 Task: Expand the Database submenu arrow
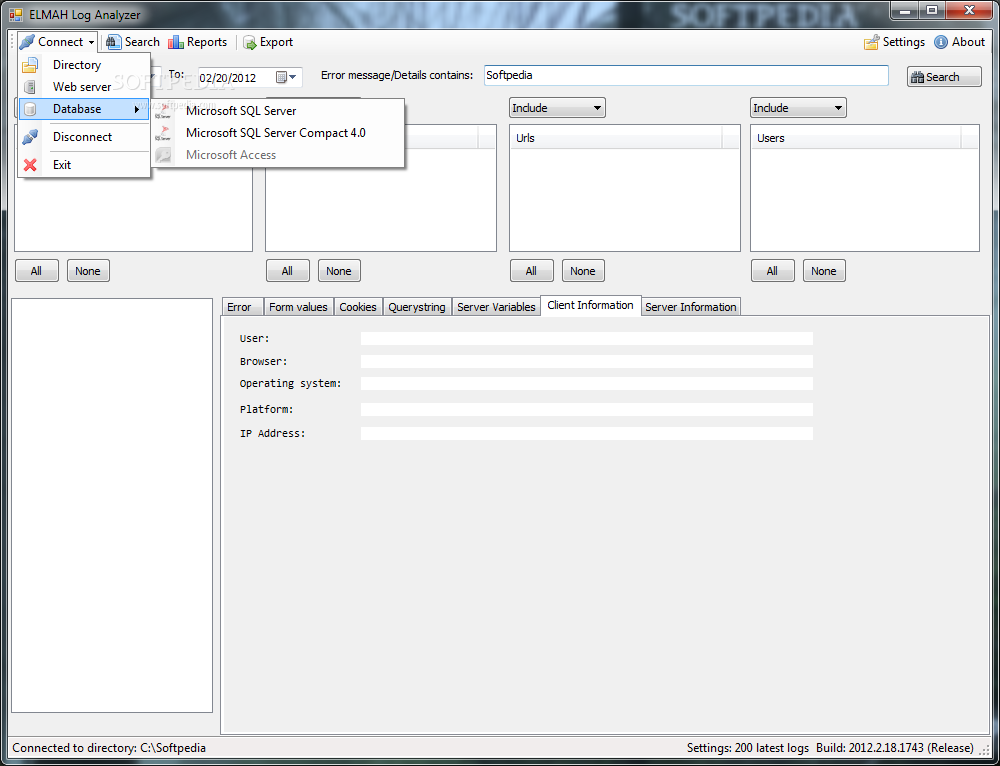coord(136,110)
